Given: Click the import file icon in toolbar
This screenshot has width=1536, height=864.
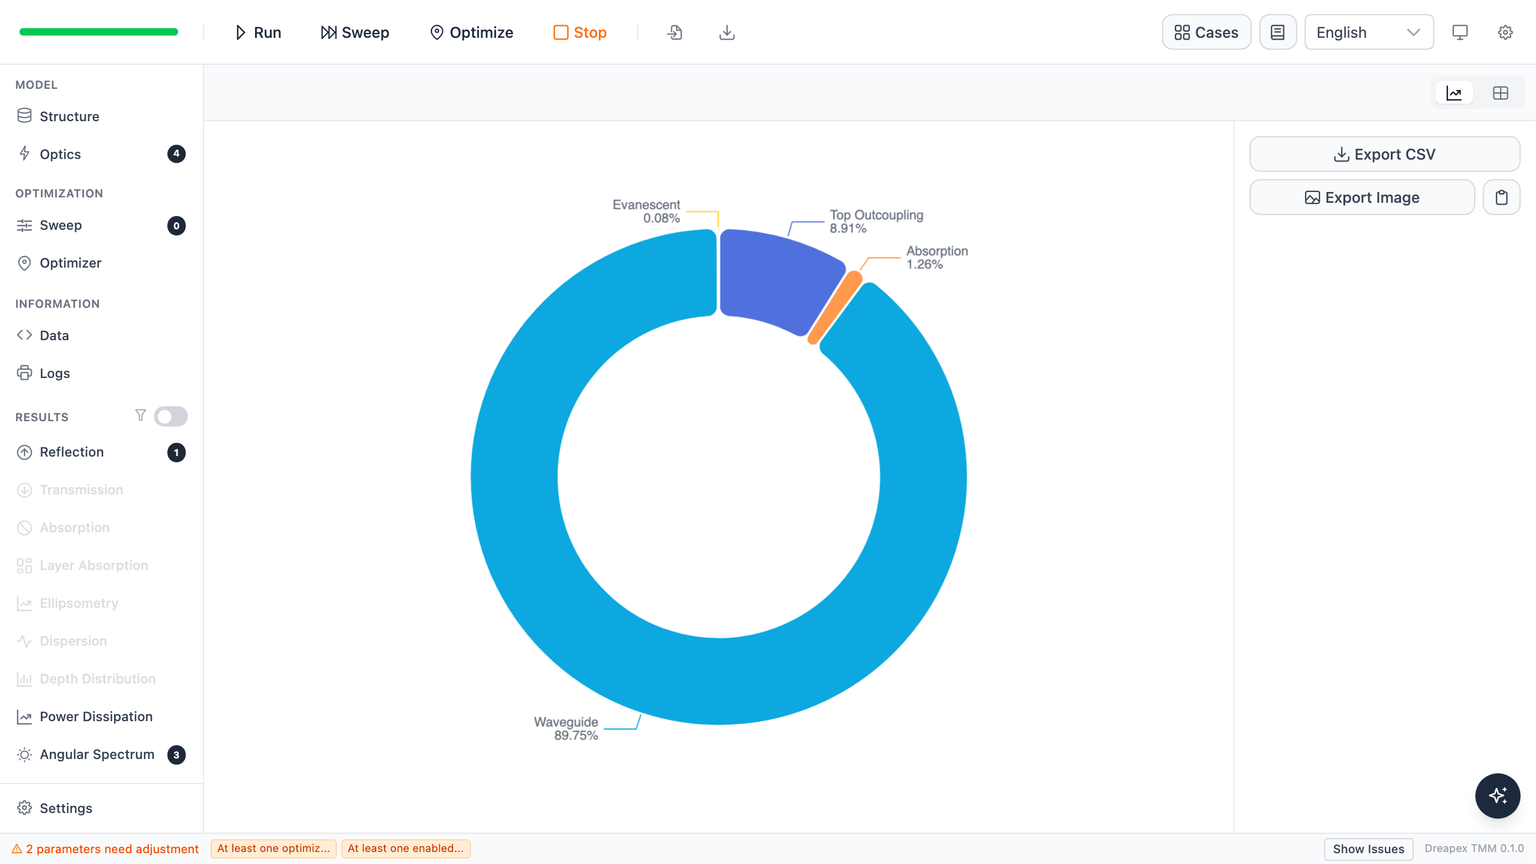Looking at the screenshot, I should point(675,32).
